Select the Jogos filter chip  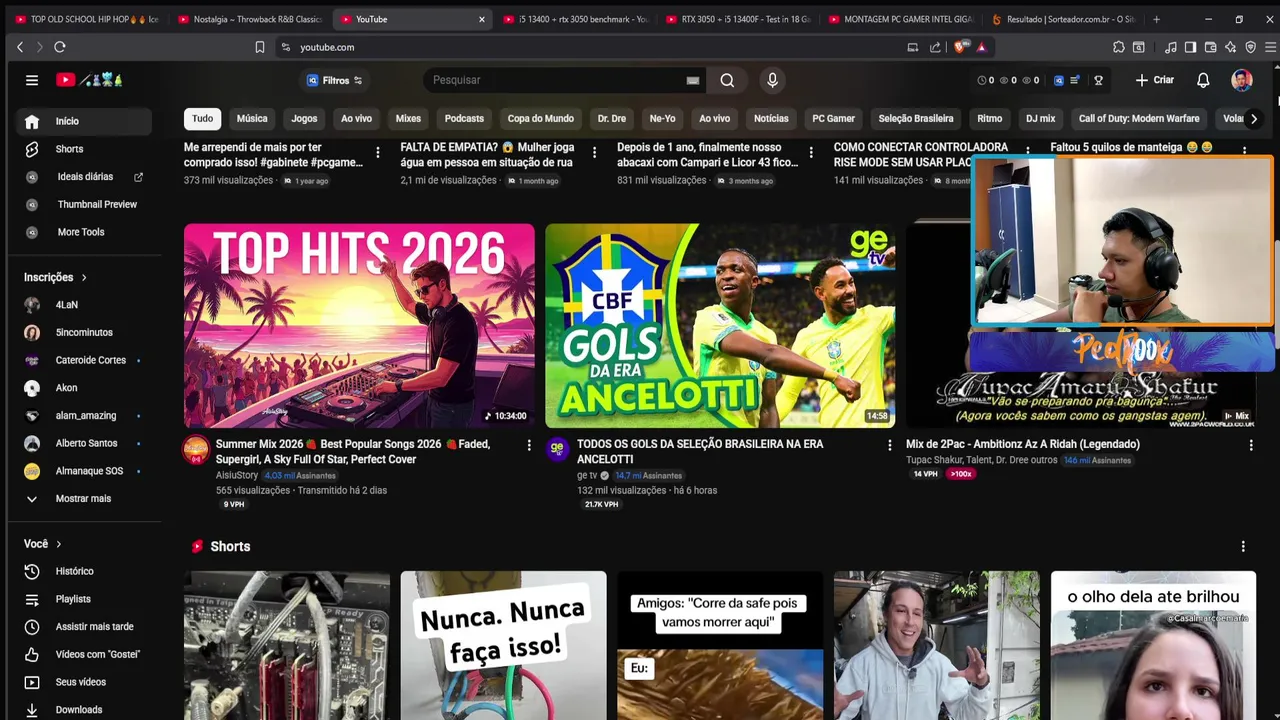(304, 118)
